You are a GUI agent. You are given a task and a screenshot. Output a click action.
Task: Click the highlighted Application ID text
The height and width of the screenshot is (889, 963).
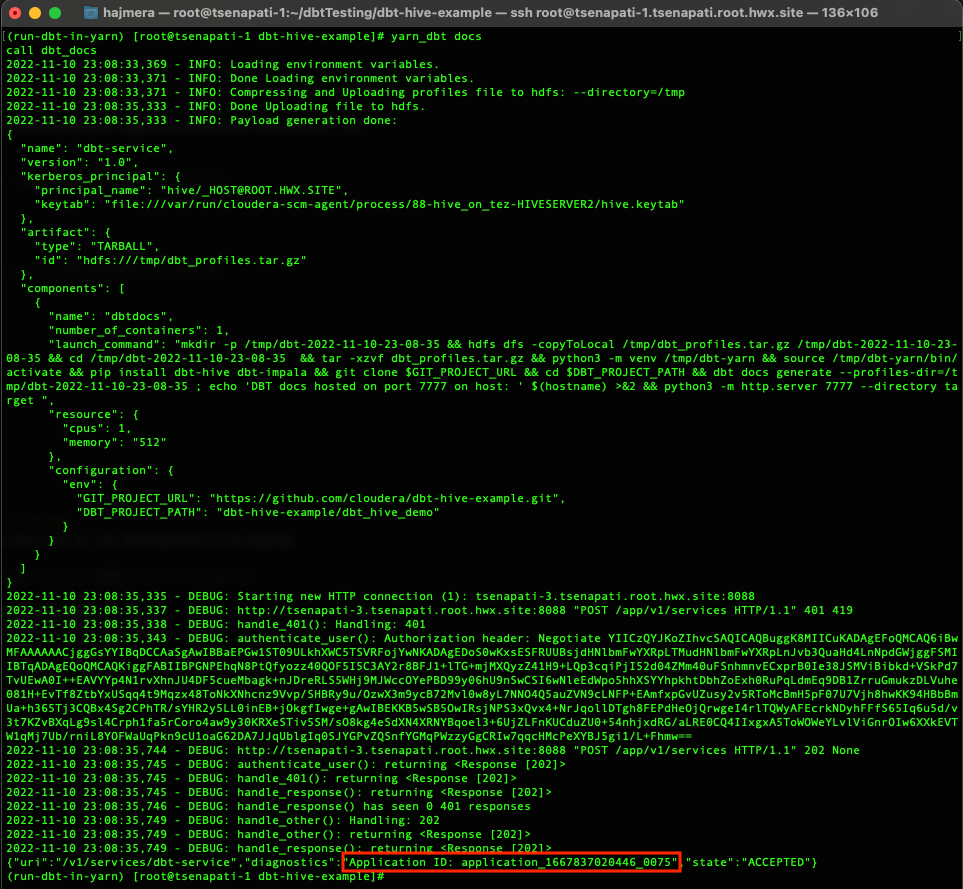pos(510,862)
